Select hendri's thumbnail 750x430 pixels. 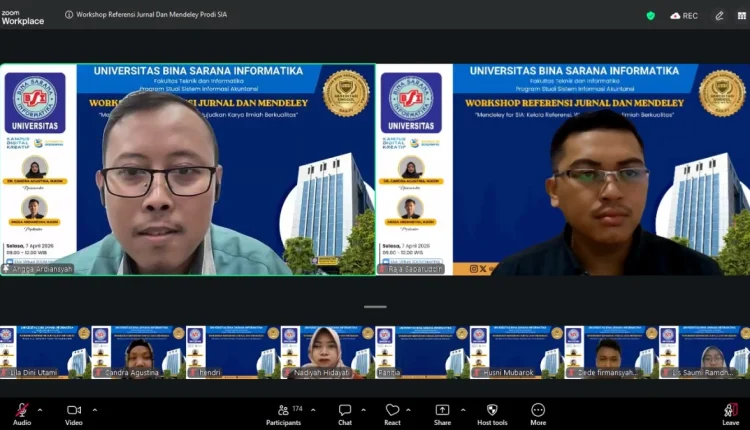coord(233,353)
